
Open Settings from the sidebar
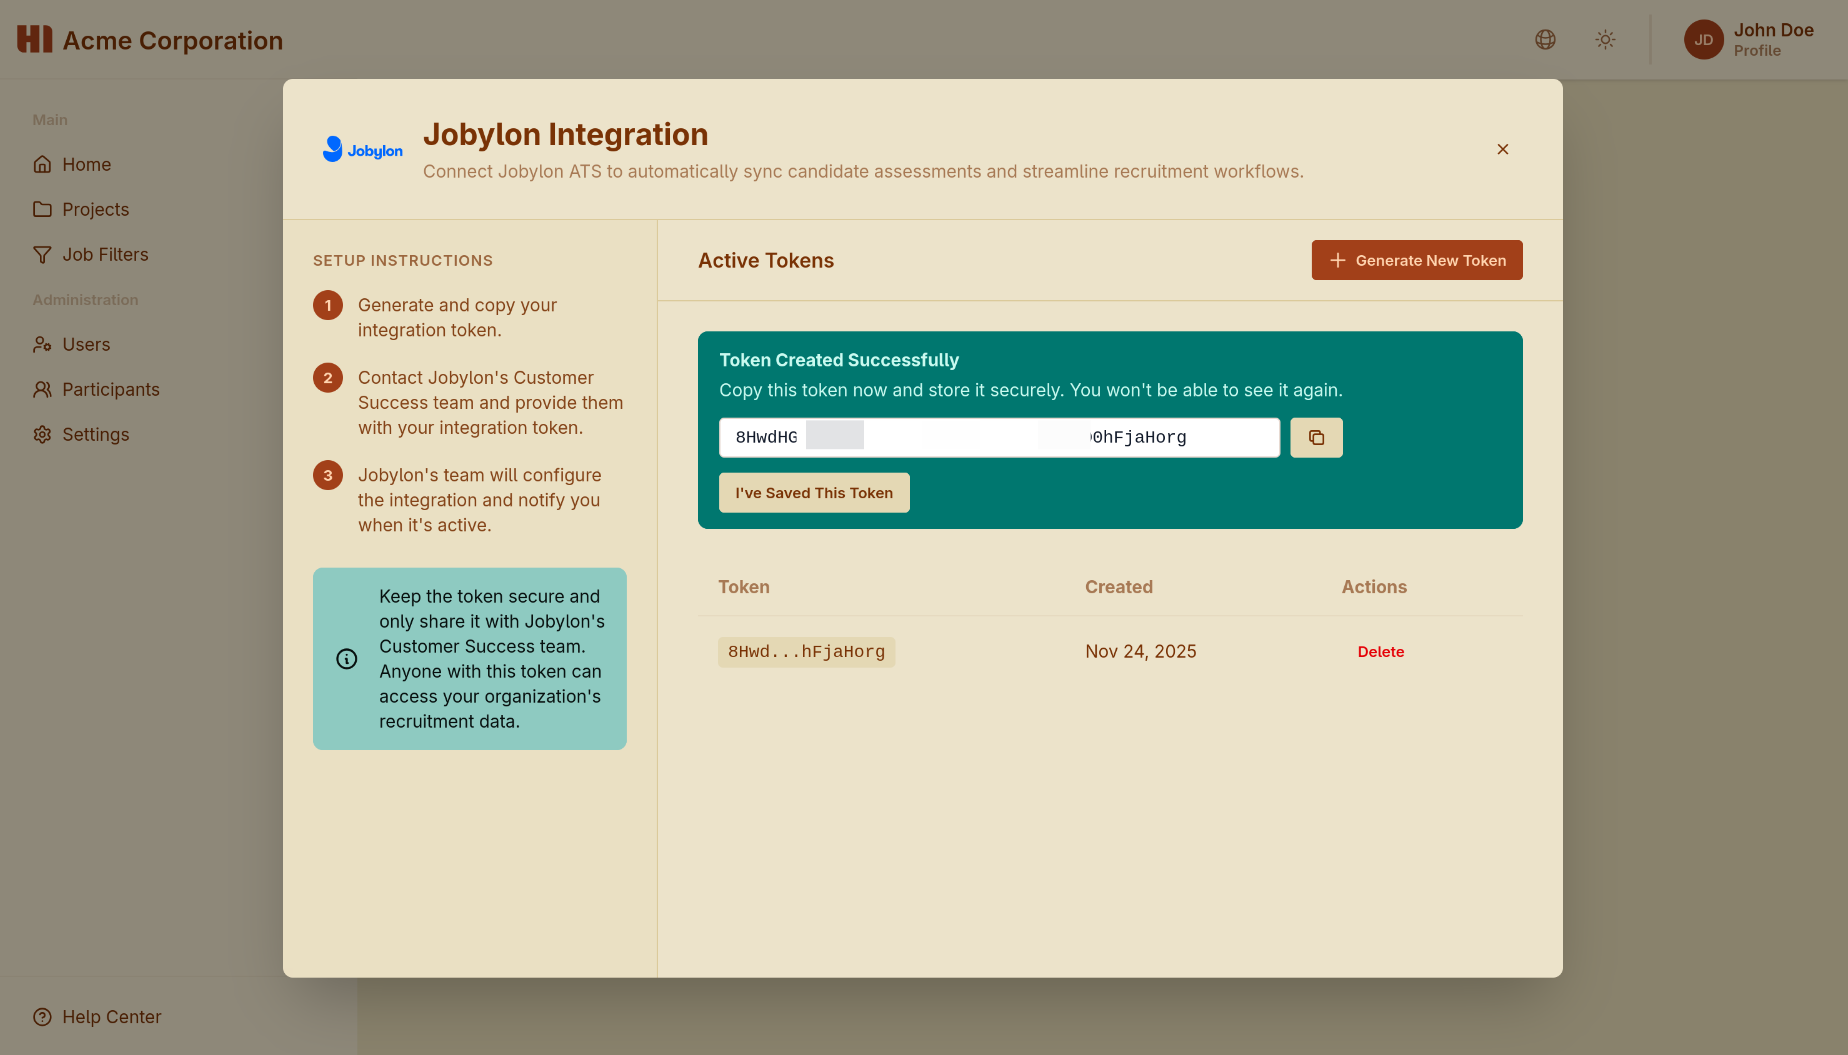tap(95, 435)
